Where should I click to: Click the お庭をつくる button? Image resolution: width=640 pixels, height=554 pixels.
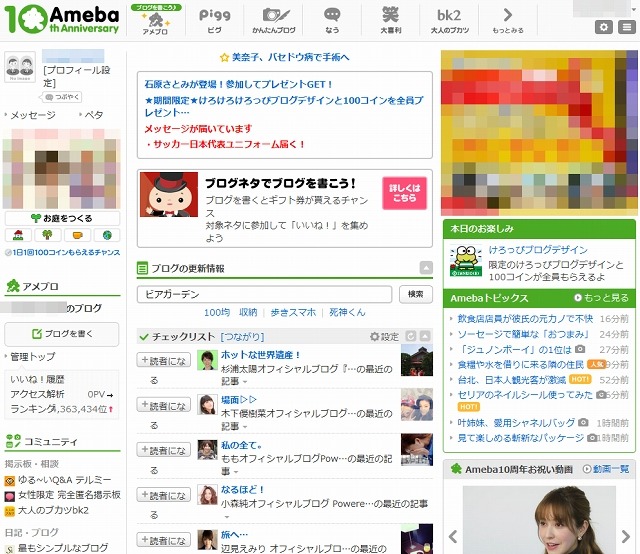(62, 218)
